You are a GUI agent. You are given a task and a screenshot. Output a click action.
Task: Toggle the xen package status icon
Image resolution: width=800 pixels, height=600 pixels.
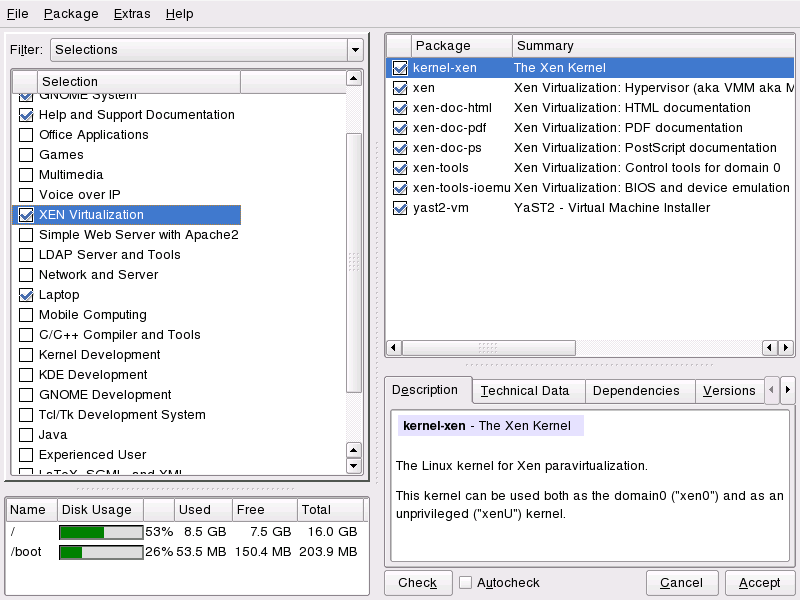point(400,88)
